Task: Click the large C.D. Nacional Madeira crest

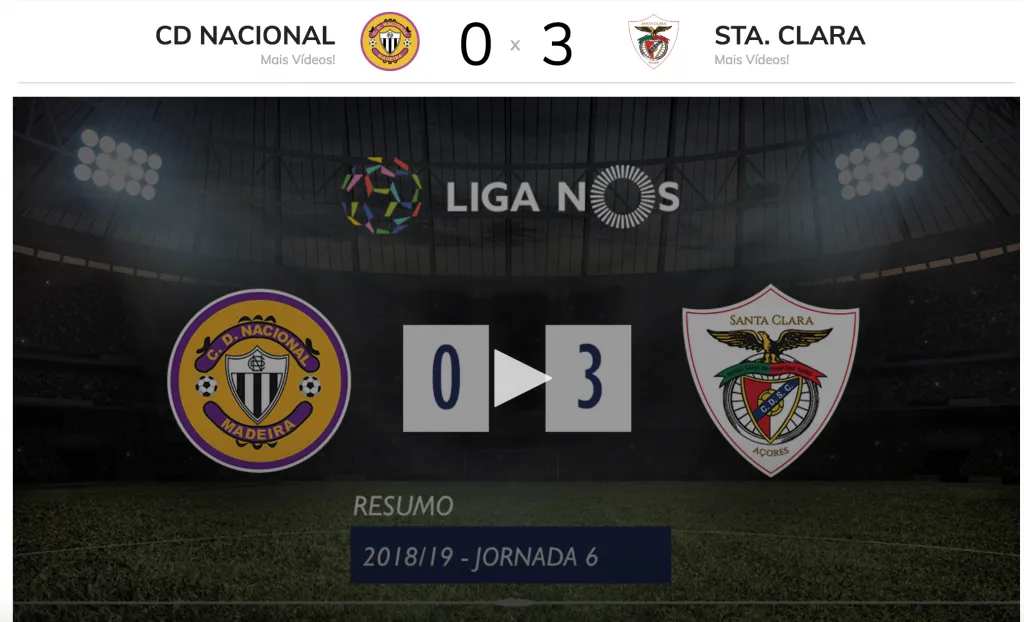Action: pyautogui.click(x=259, y=380)
